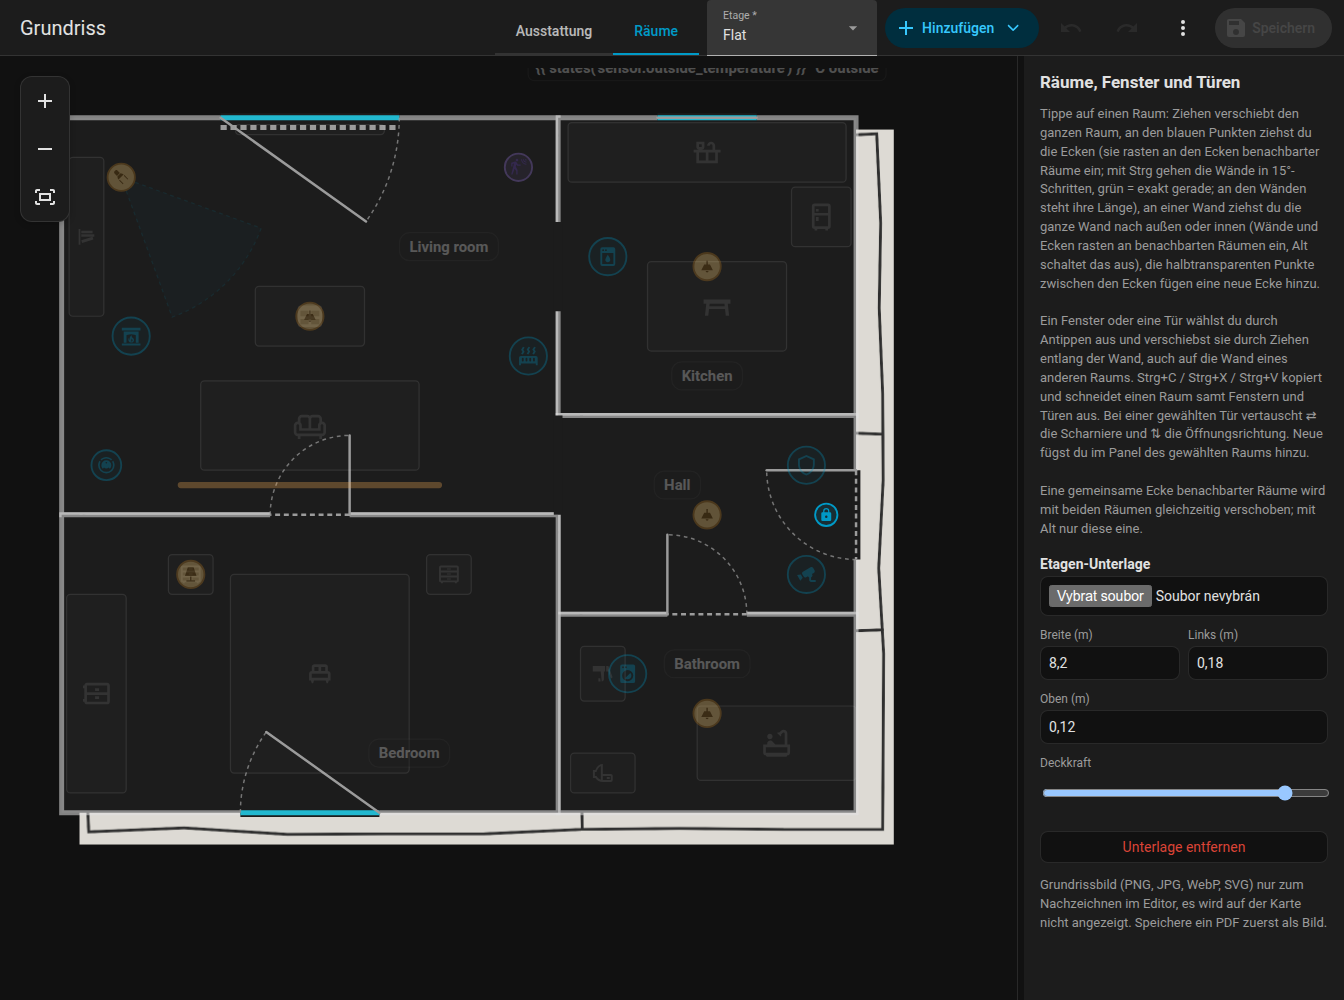Edit the Links (m) field
Viewport: 1344px width, 1000px height.
(1258, 663)
